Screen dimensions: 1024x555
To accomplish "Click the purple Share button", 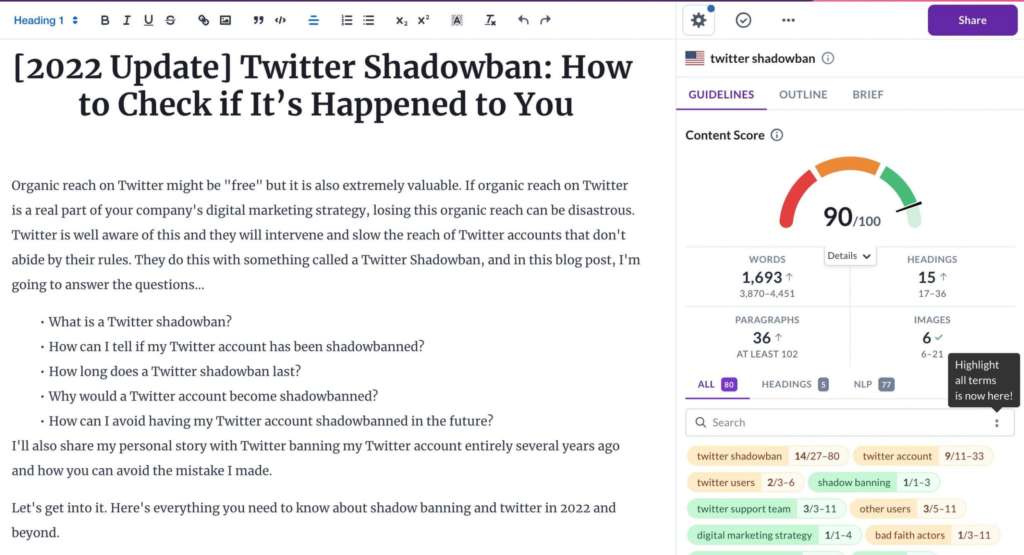I will click(972, 20).
